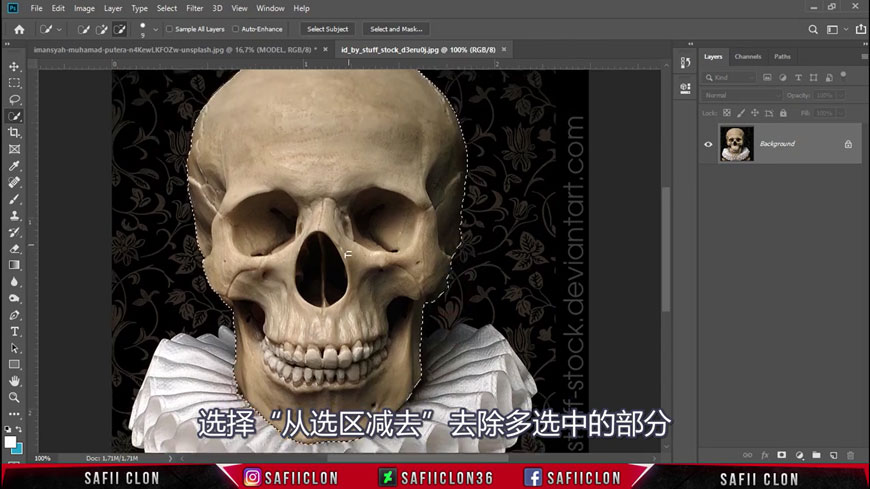
Task: Choose New Selection mode in options bar
Action: click(x=83, y=29)
